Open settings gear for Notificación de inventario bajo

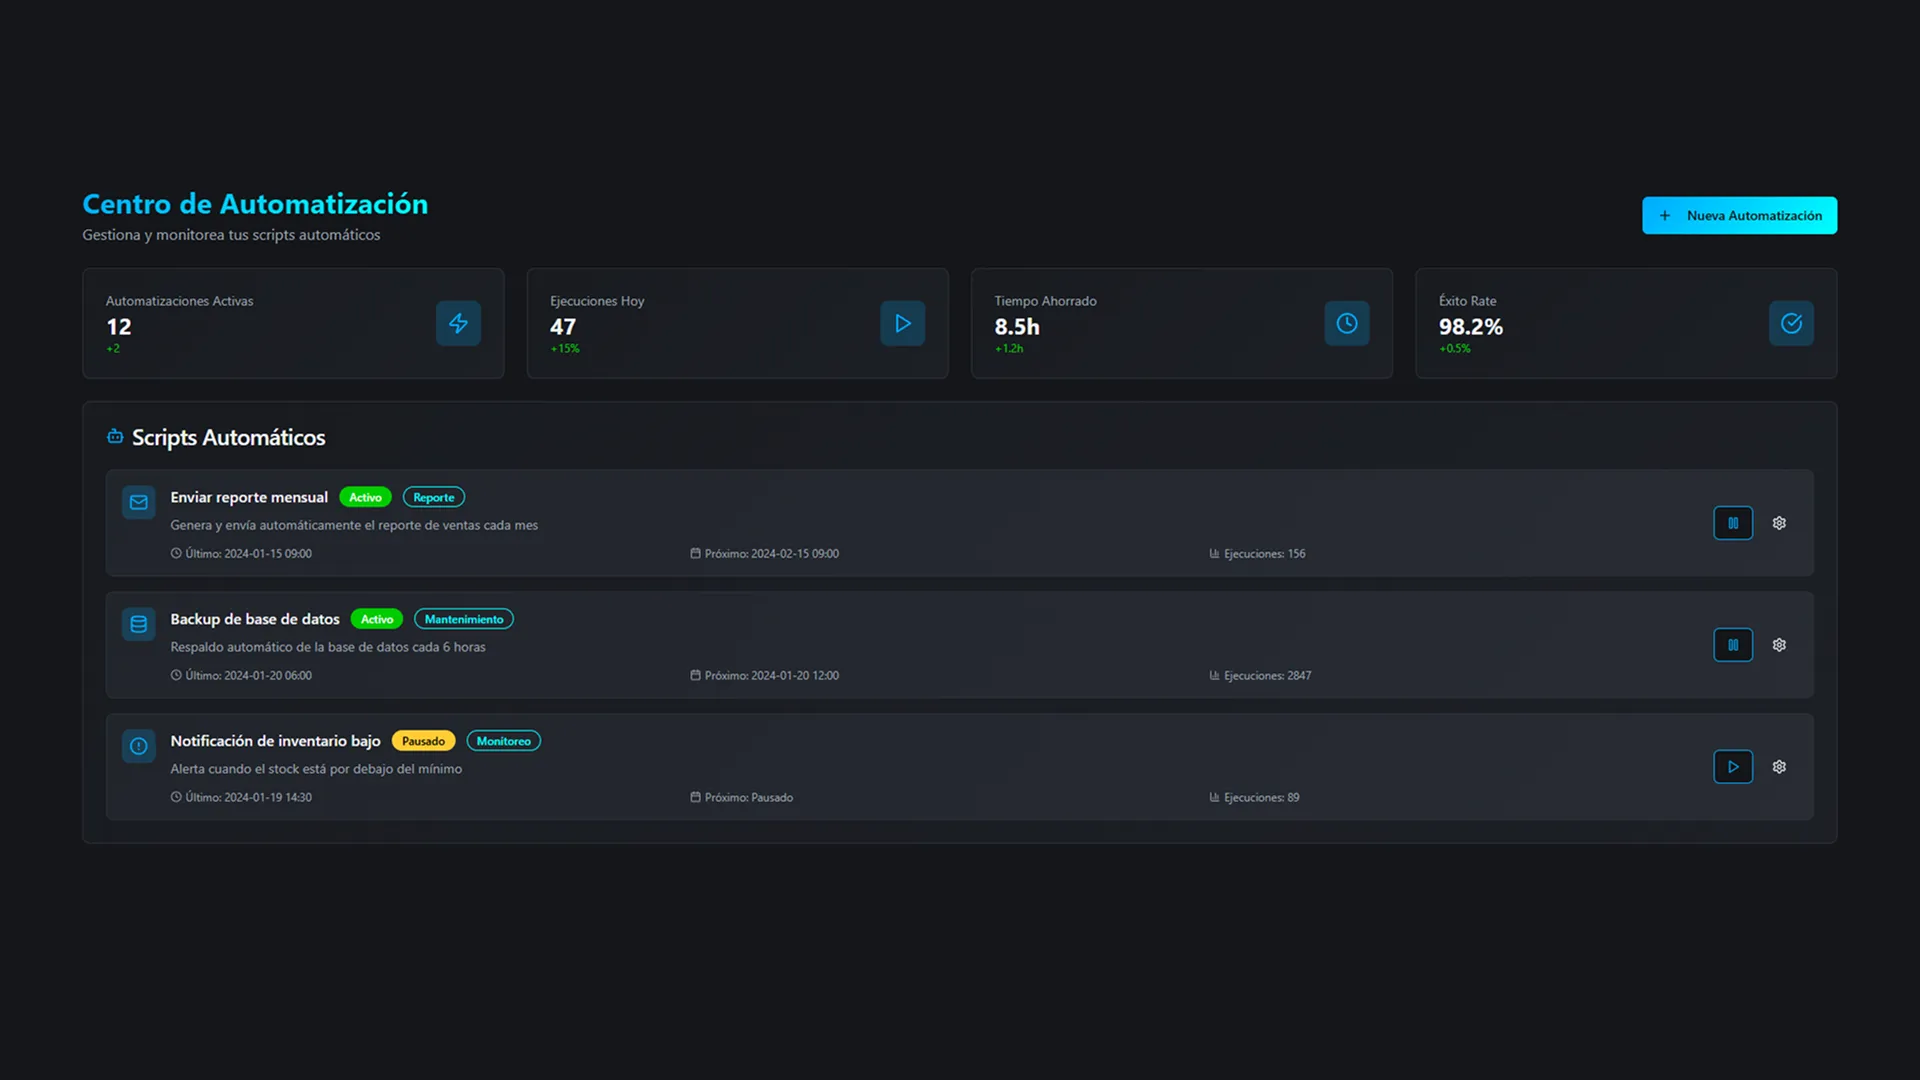click(x=1779, y=767)
